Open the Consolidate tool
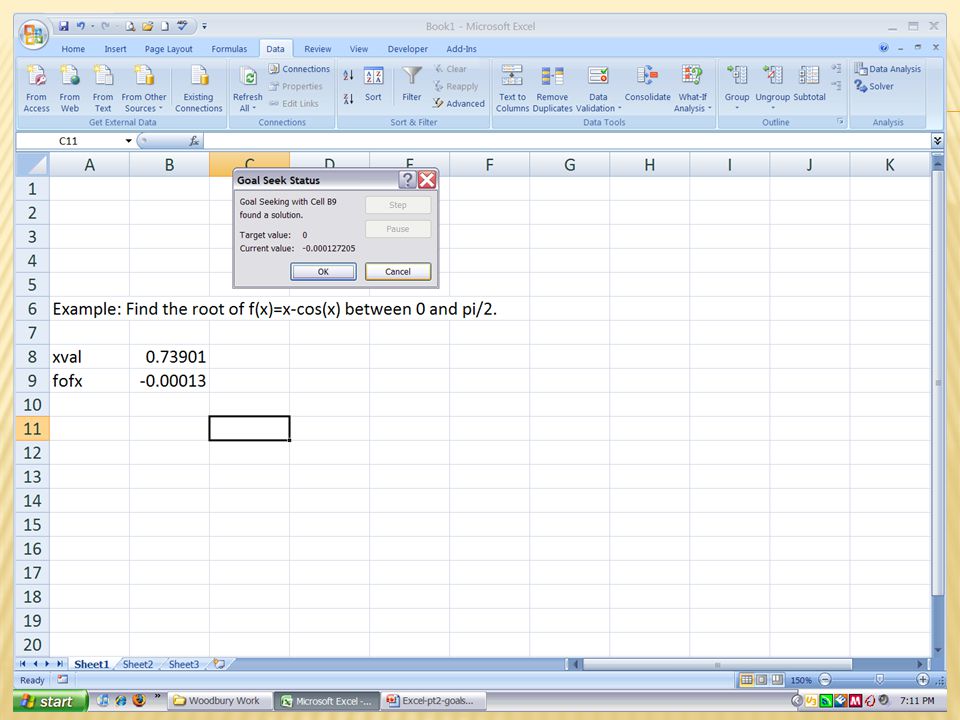Screen dimensions: 960x720 (647, 84)
